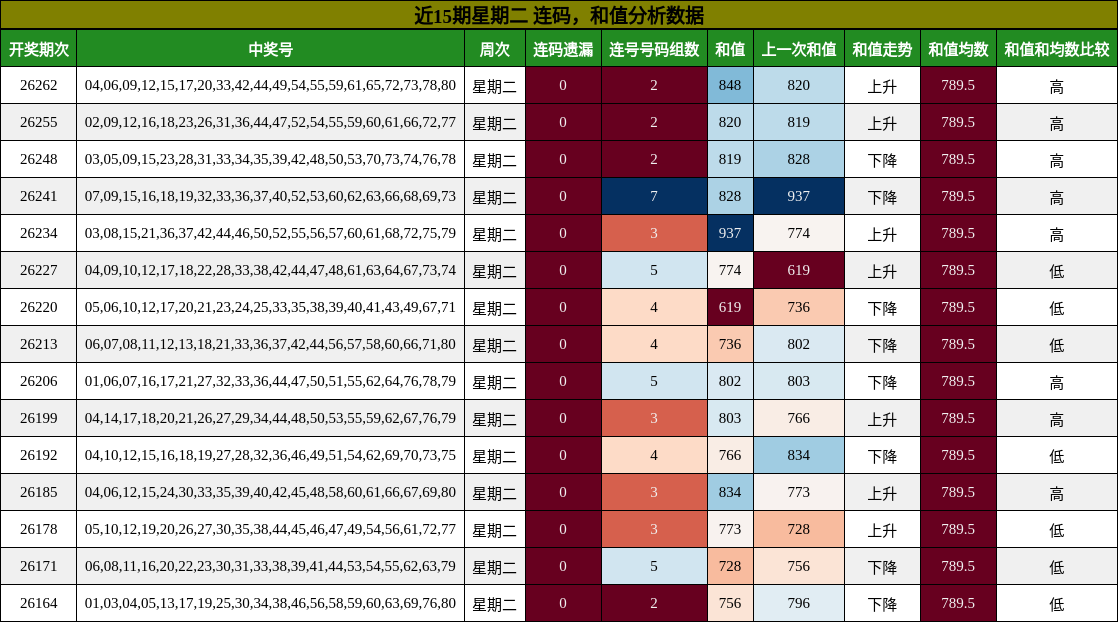This screenshot has width=1118, height=622.
Task: Click the 连码遗漏 column header
Action: [x=563, y=49]
